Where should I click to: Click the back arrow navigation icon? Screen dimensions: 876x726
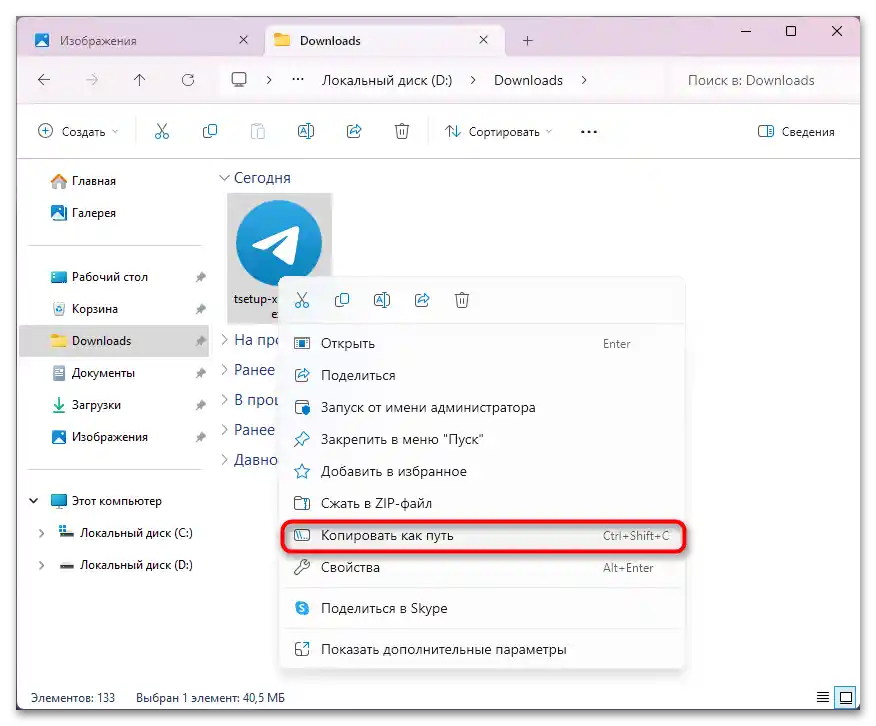tap(46, 80)
